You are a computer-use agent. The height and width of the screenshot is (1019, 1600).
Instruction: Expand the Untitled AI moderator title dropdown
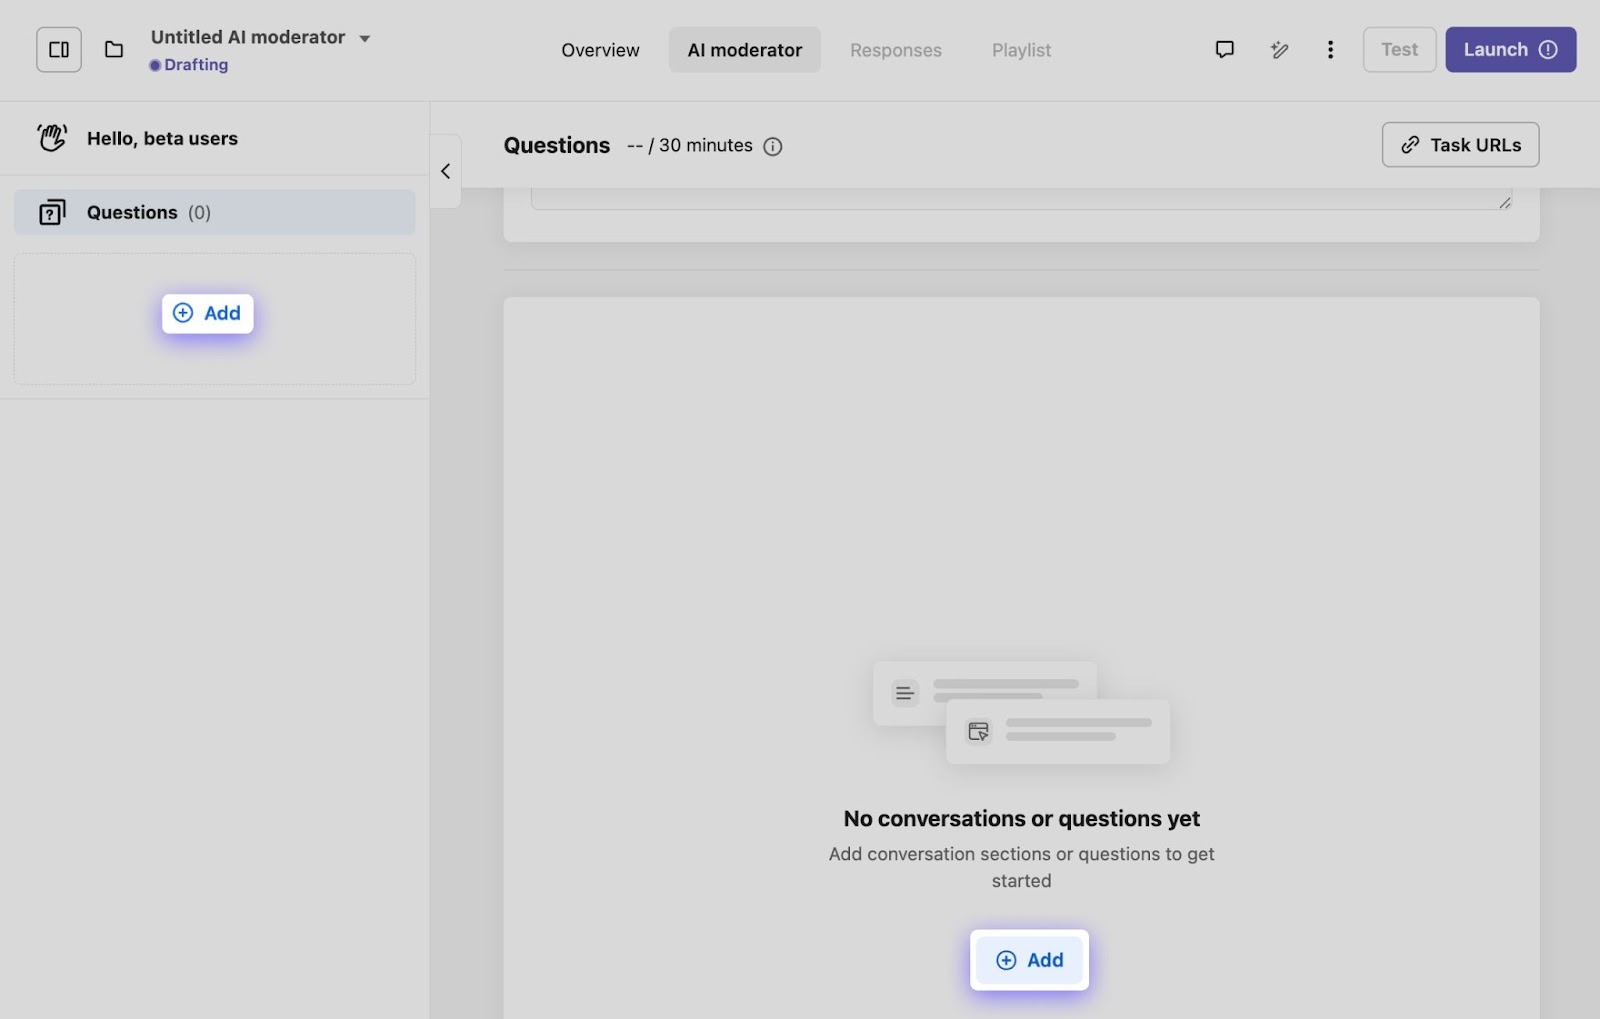pyautogui.click(x=364, y=39)
